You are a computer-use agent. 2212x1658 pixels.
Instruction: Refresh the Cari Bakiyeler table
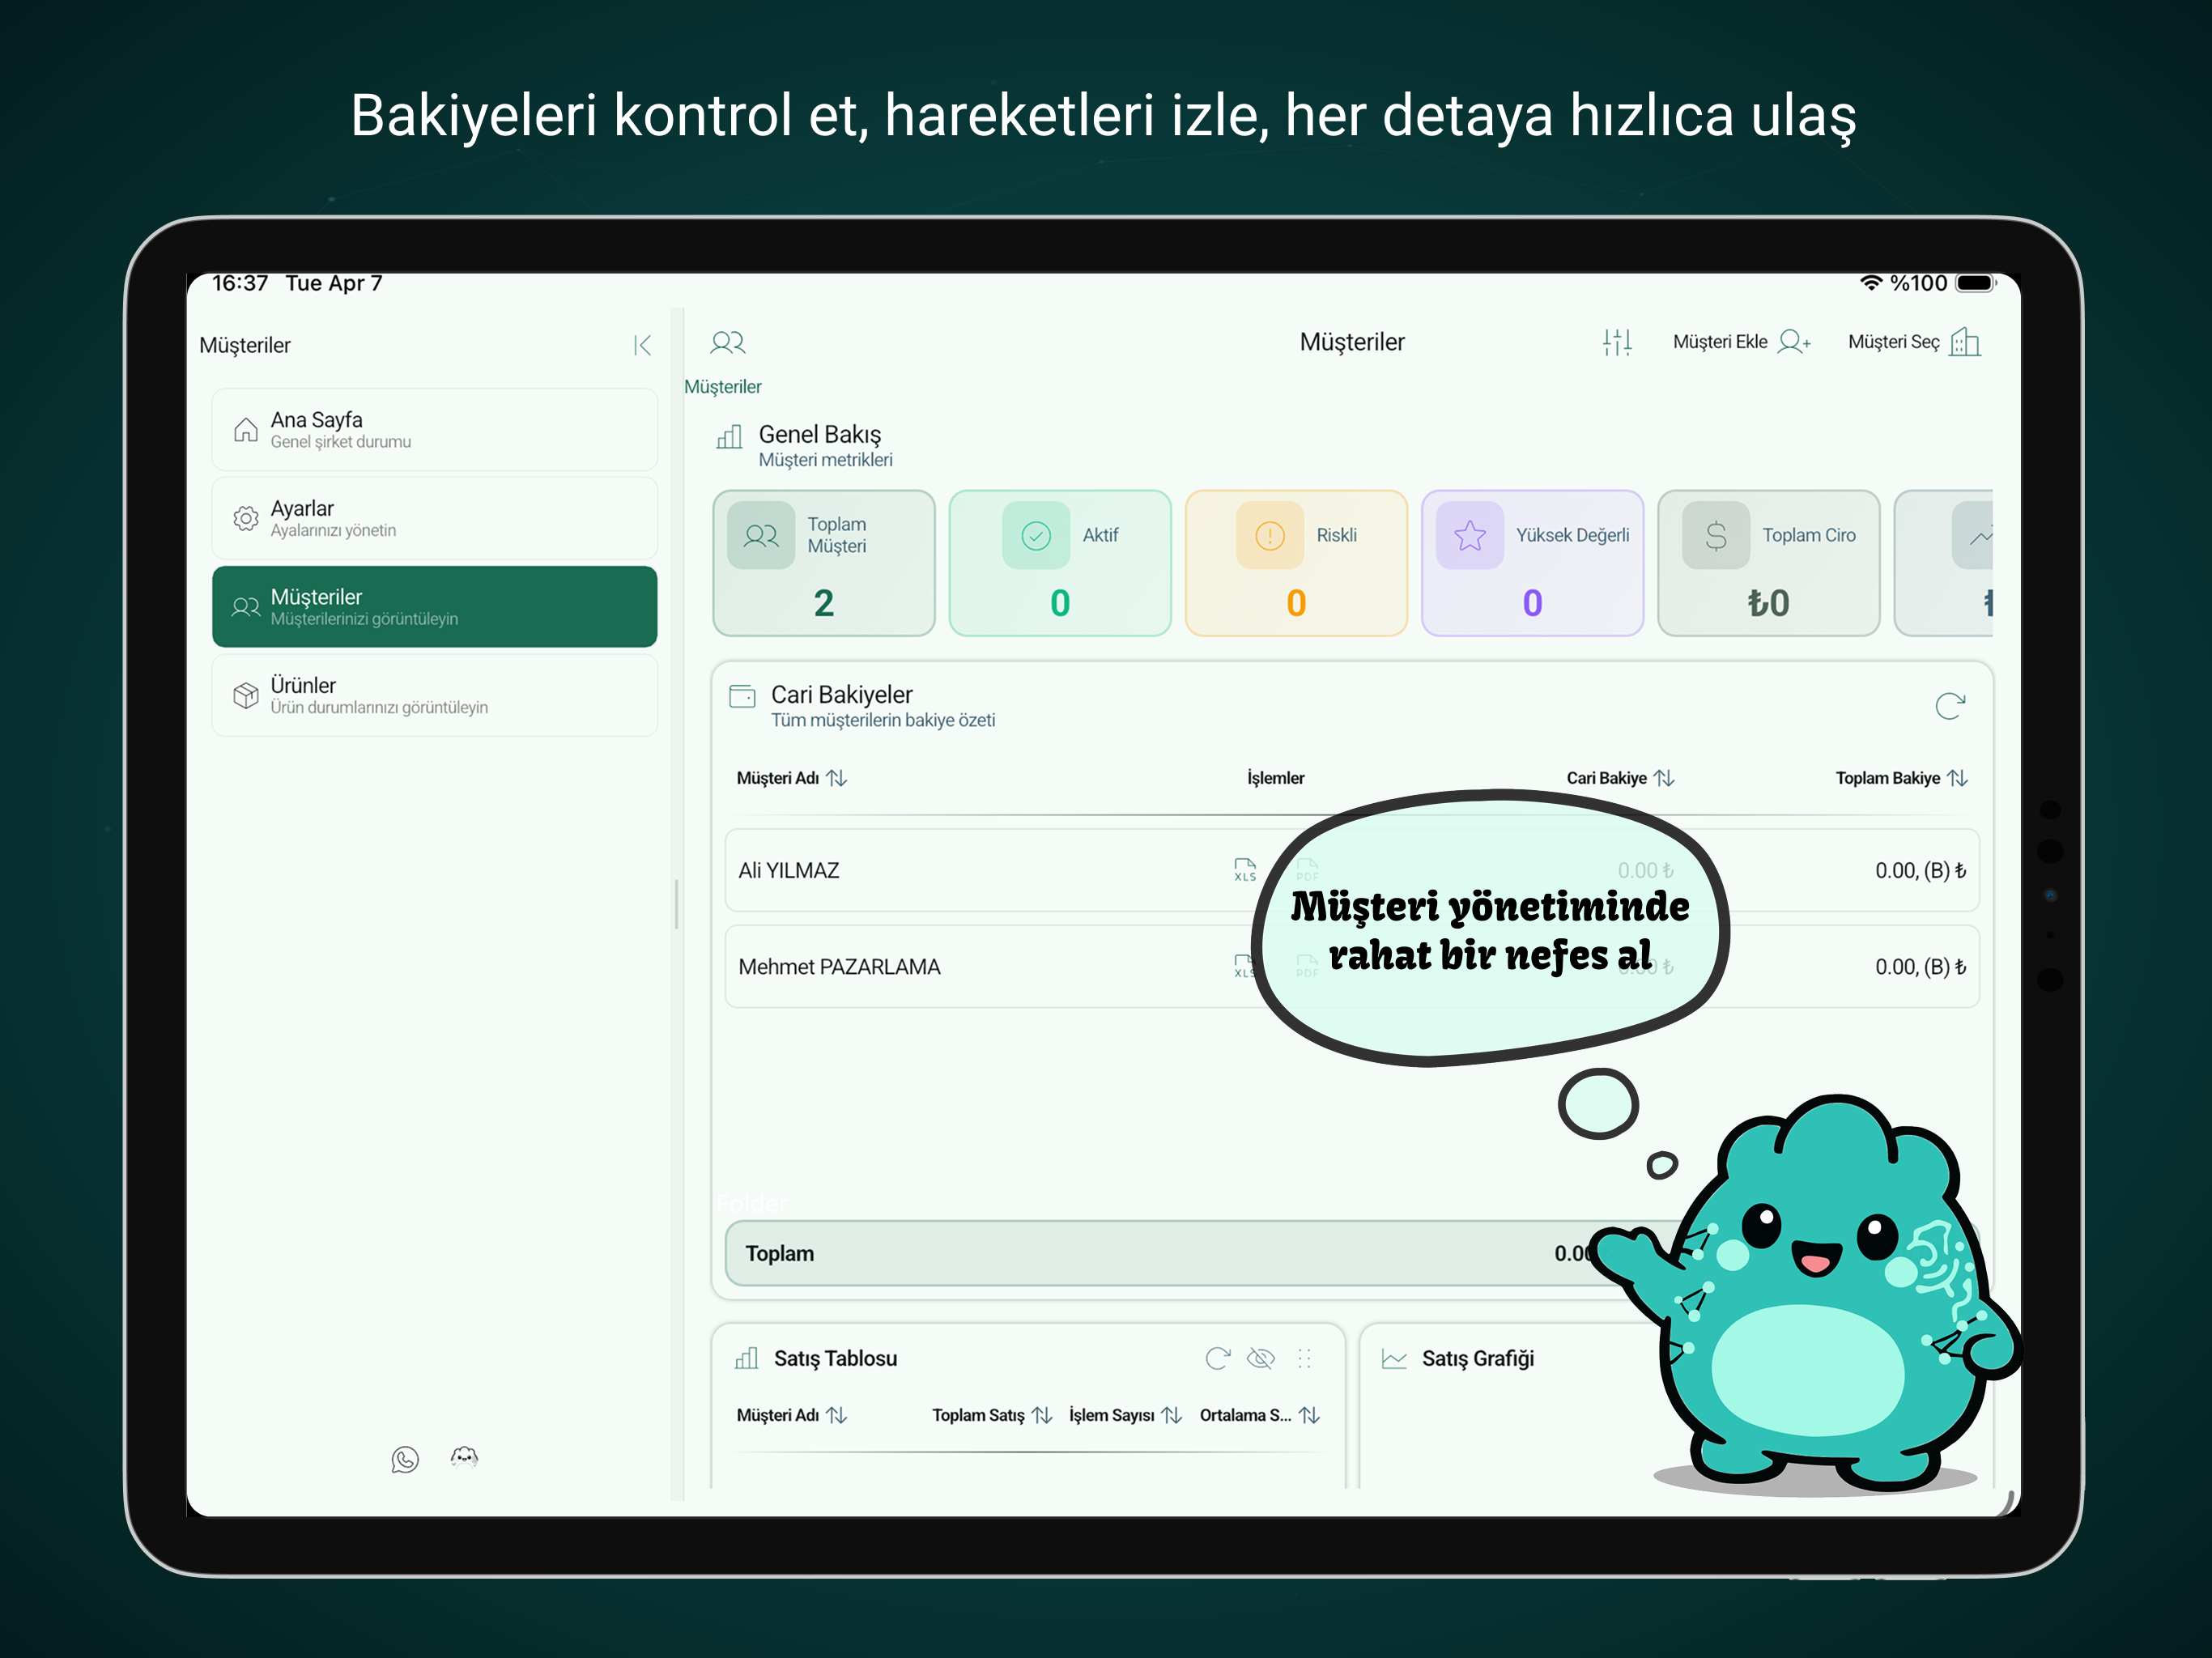[1950, 706]
